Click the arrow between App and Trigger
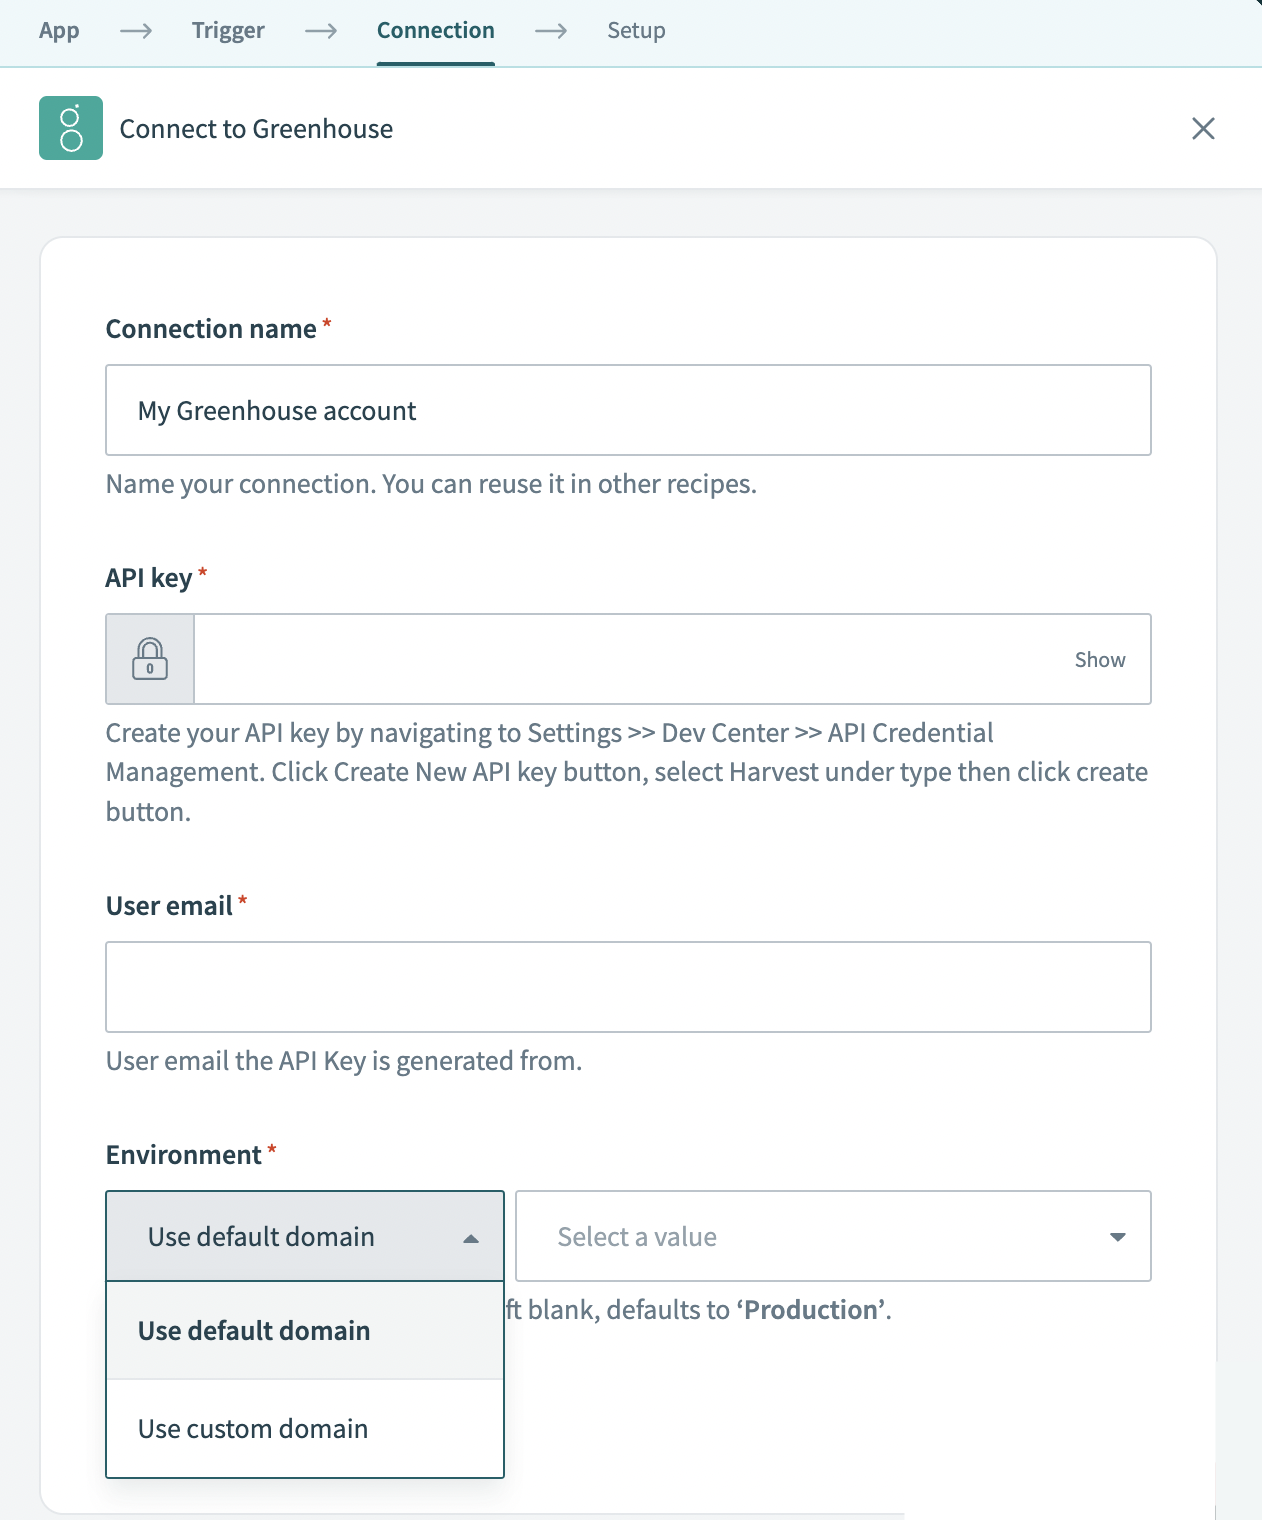The image size is (1262, 1520). coord(135,31)
